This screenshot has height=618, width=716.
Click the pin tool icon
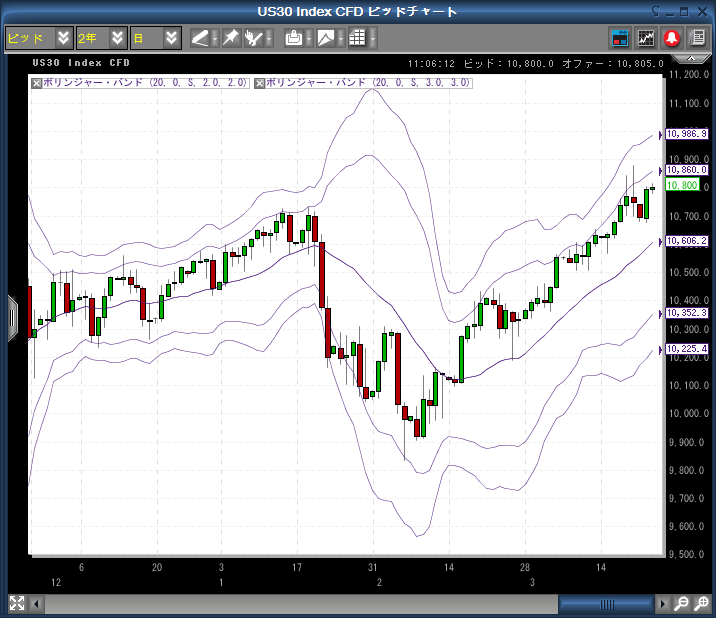click(x=230, y=38)
